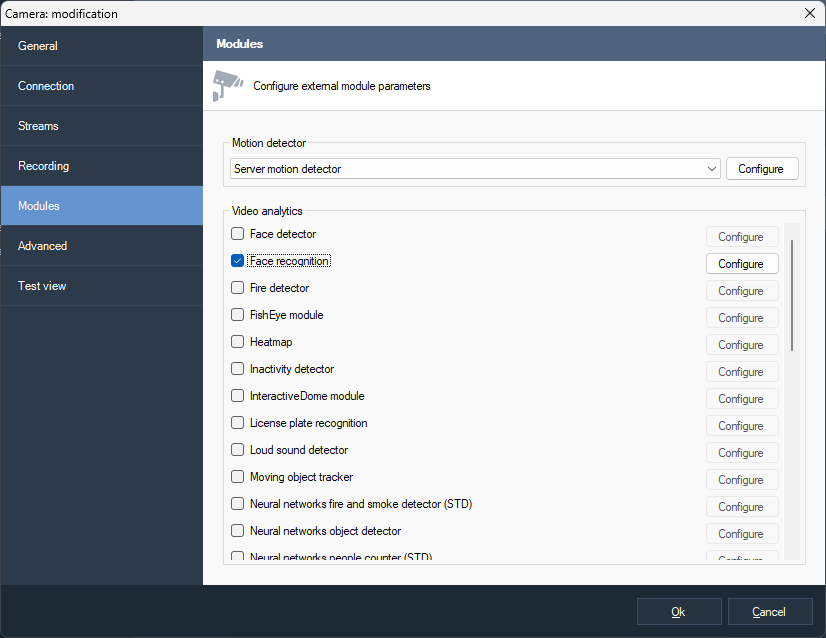The image size is (826, 638).
Task: Check the Moving object tracker box
Action: 238,477
